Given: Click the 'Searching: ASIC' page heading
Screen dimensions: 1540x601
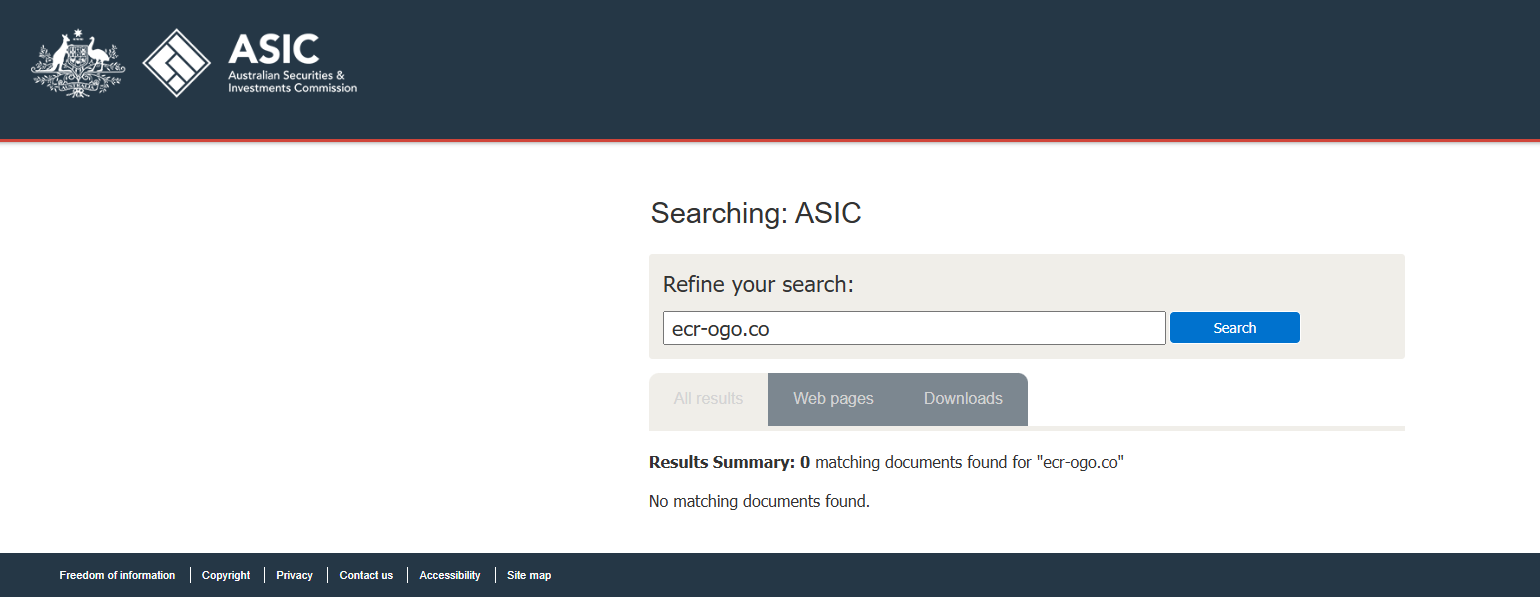Looking at the screenshot, I should coord(755,213).
